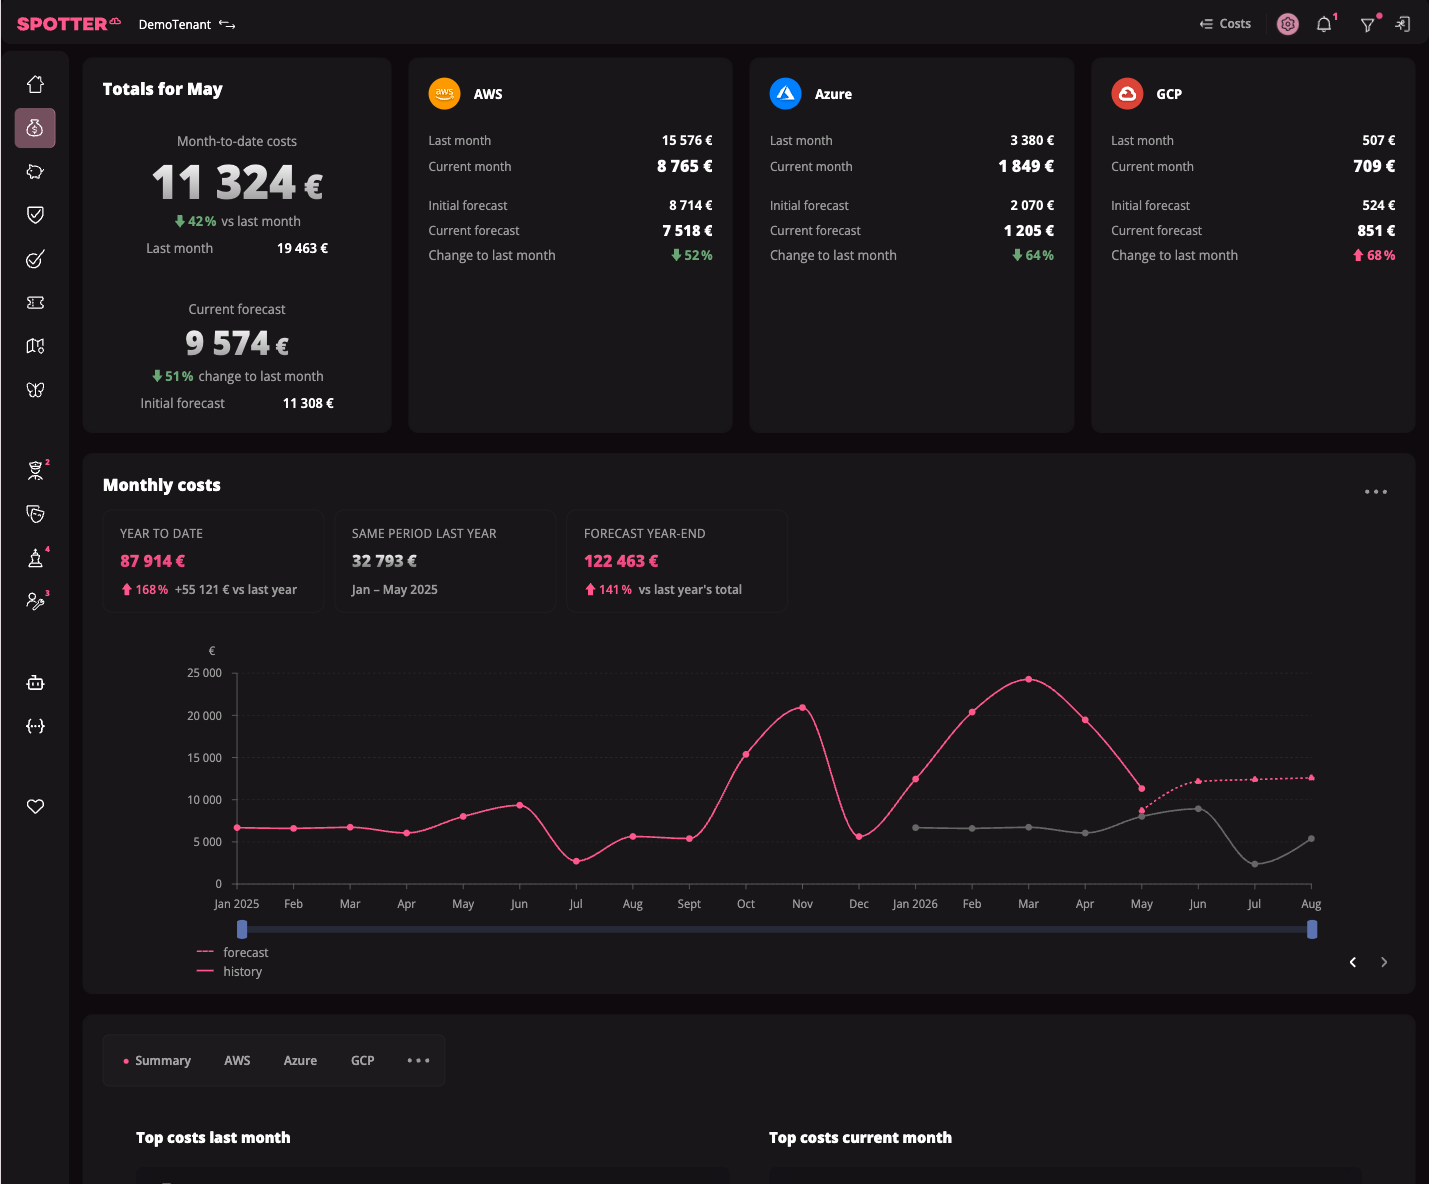Click the Monthly costs heading
The image size is (1429, 1184).
click(162, 485)
